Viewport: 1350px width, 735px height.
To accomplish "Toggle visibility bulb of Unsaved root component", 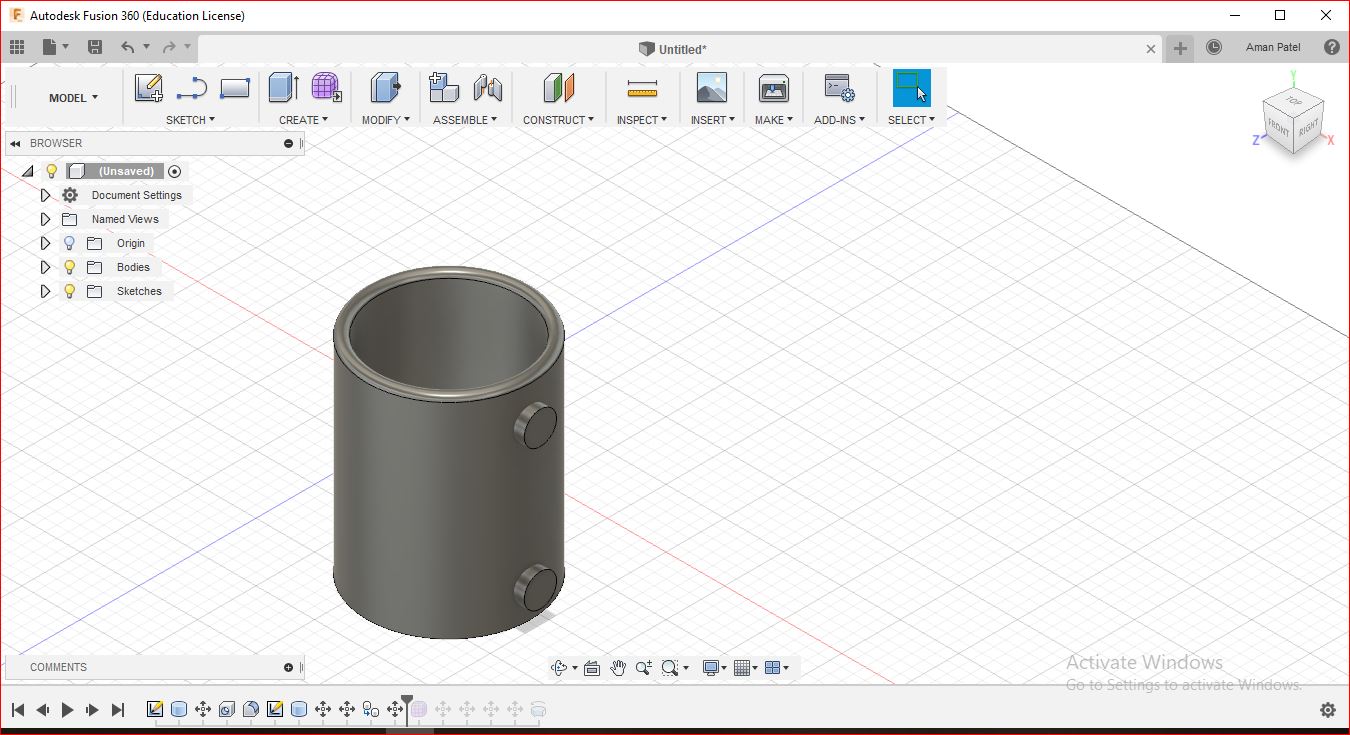I will tap(52, 171).
